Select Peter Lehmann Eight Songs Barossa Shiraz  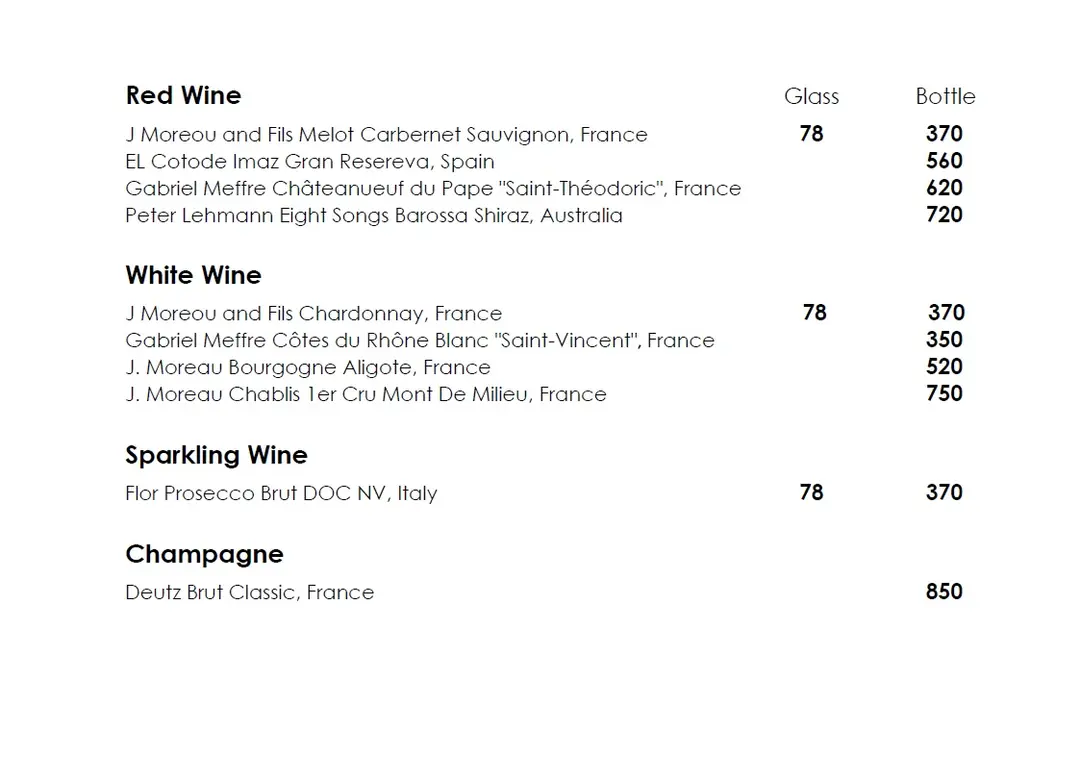point(374,216)
